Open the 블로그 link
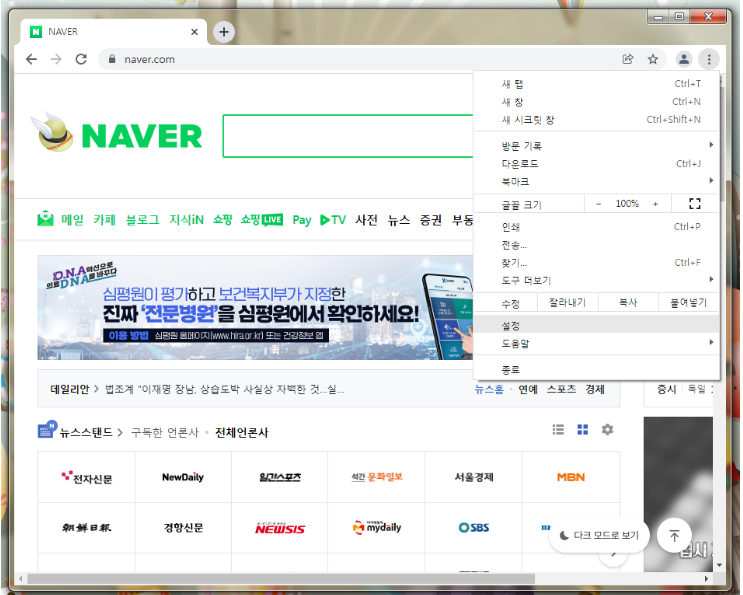 142,220
